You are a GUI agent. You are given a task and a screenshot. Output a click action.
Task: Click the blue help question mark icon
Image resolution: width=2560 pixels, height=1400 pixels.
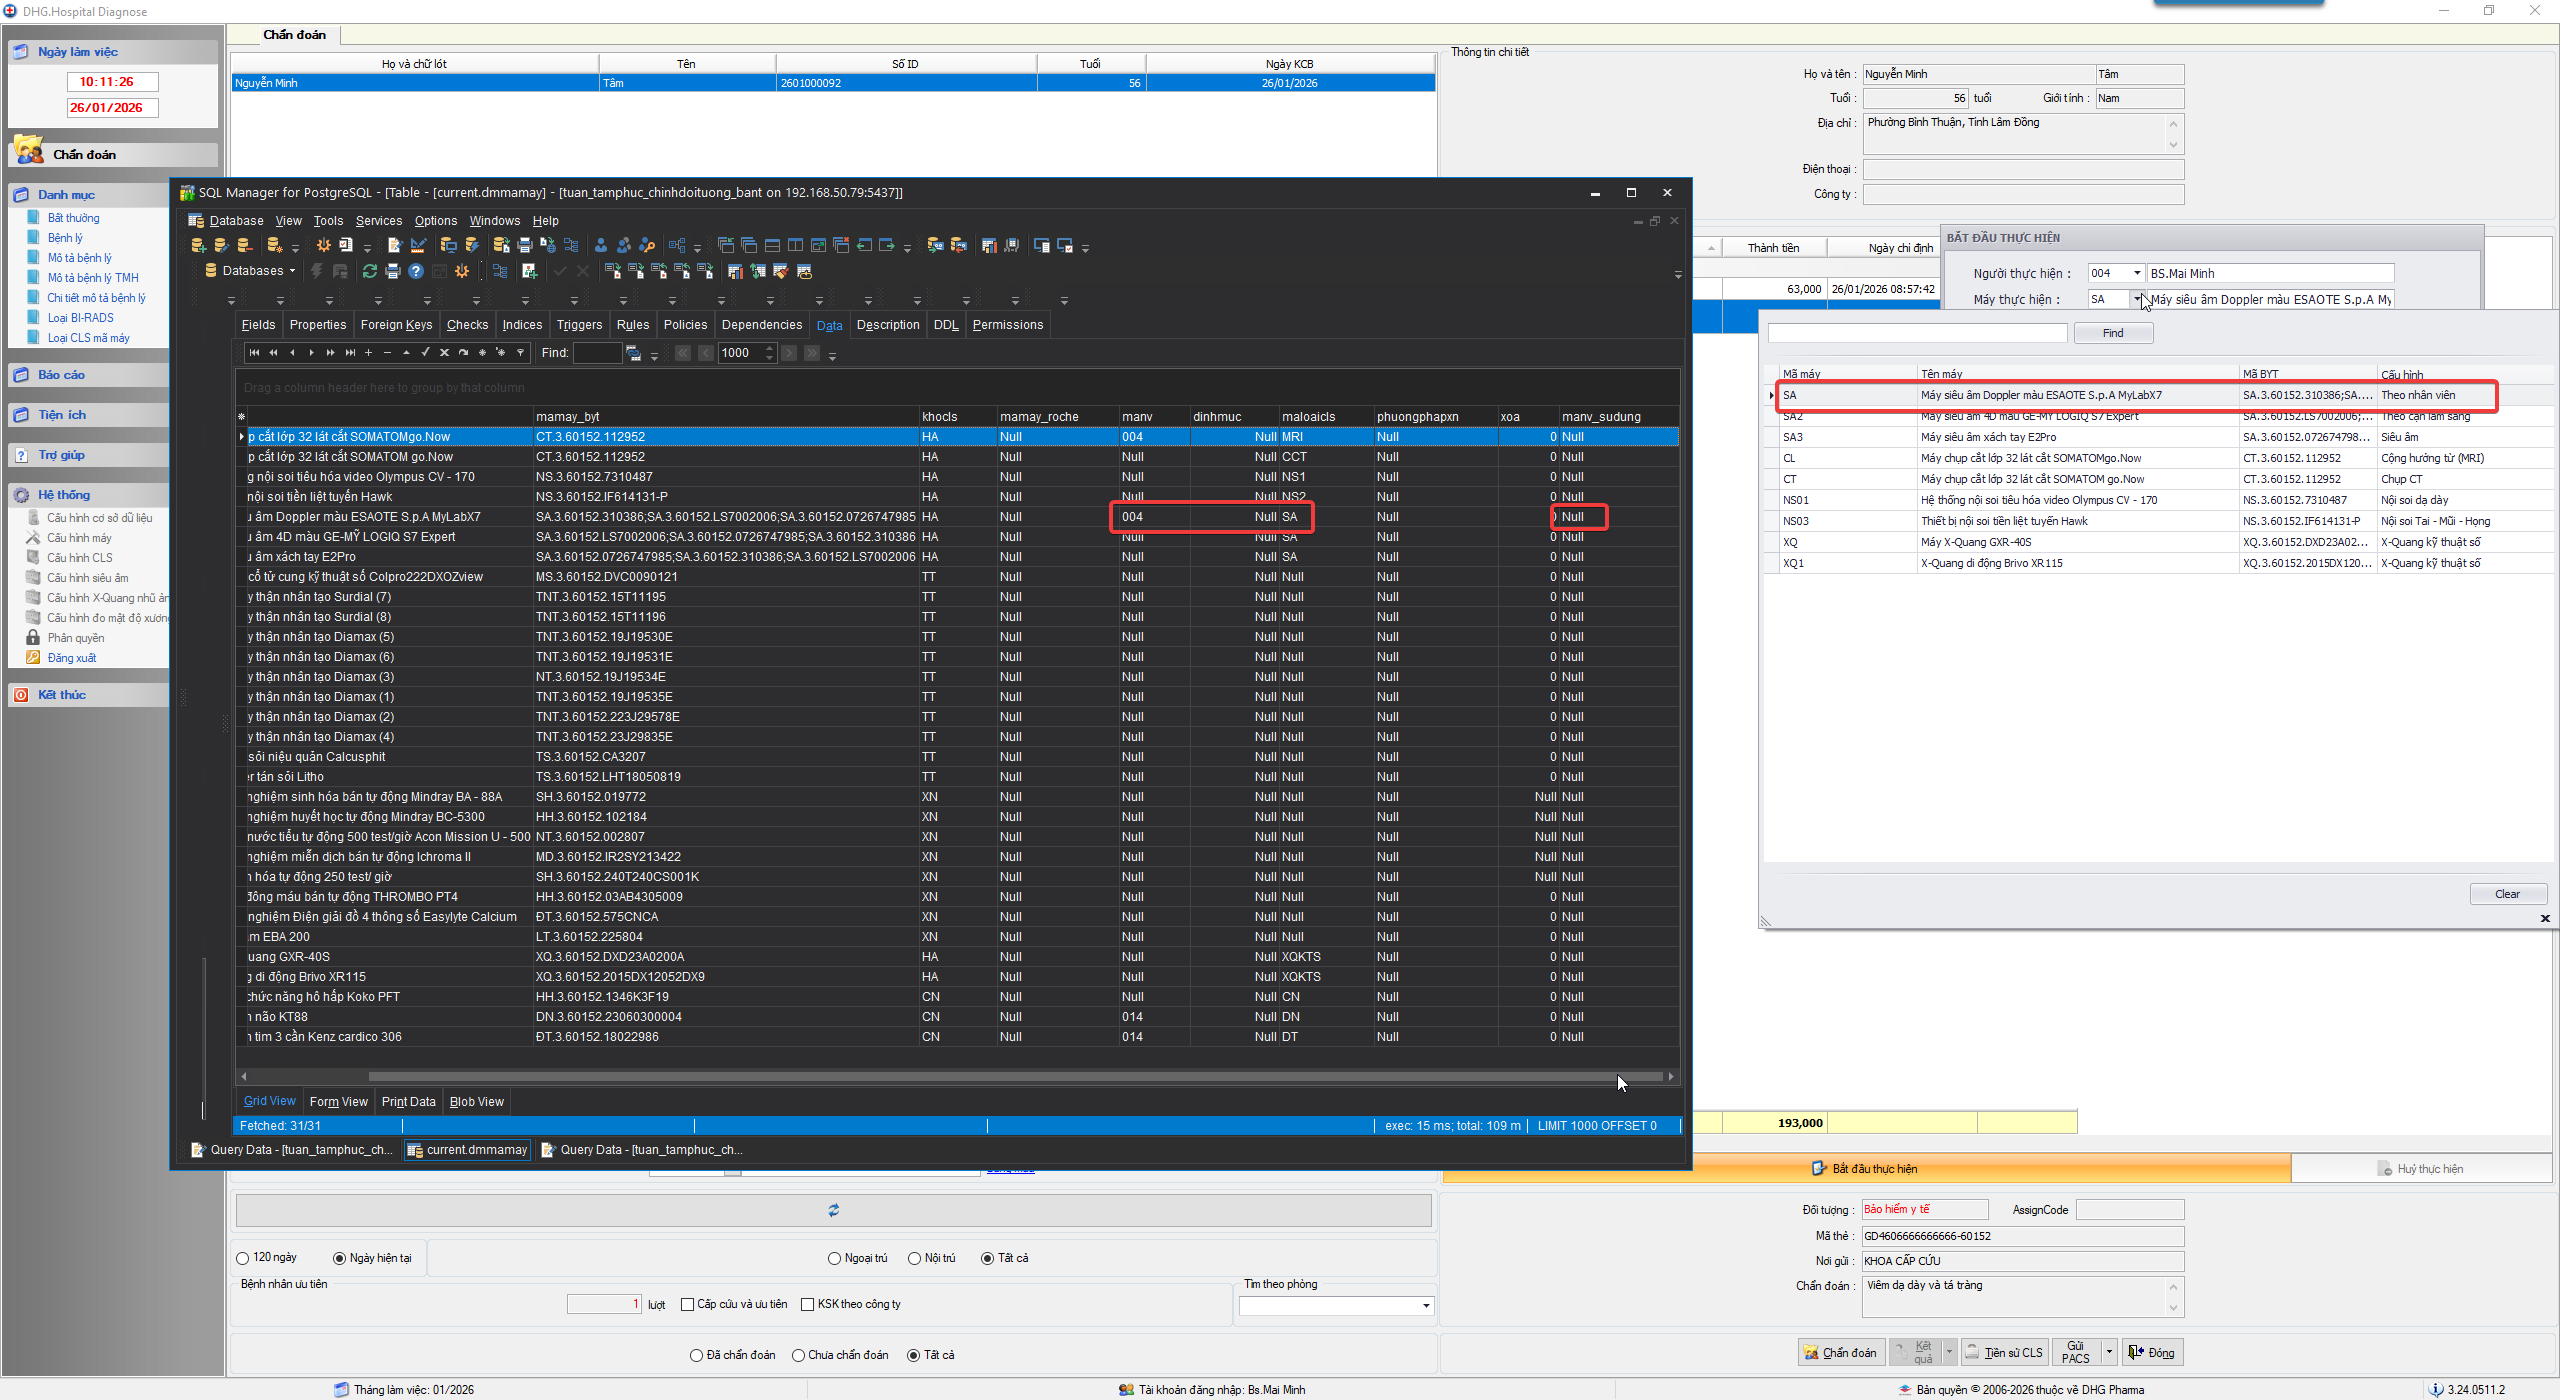click(x=416, y=271)
